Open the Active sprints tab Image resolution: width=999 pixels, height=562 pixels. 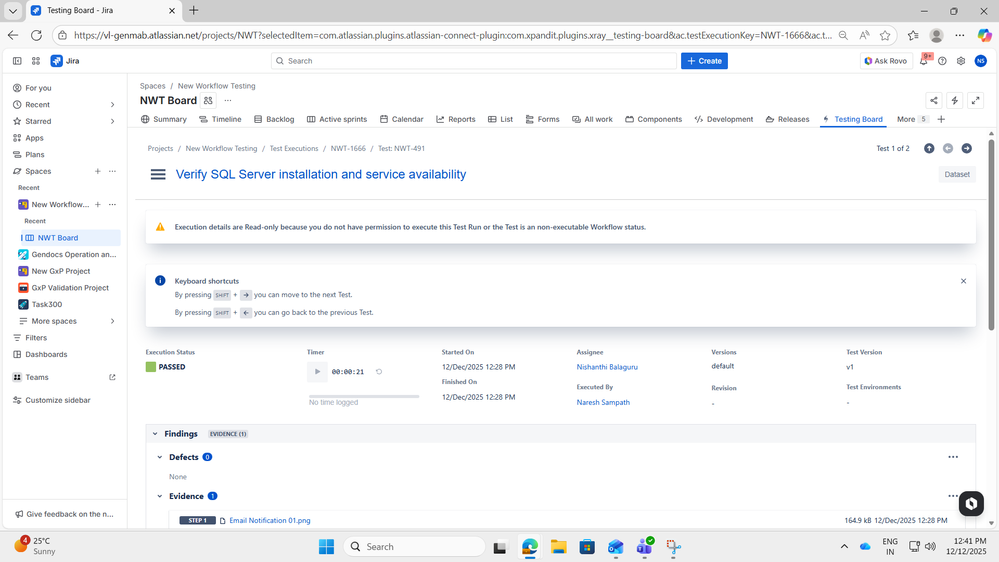pyautogui.click(x=336, y=119)
